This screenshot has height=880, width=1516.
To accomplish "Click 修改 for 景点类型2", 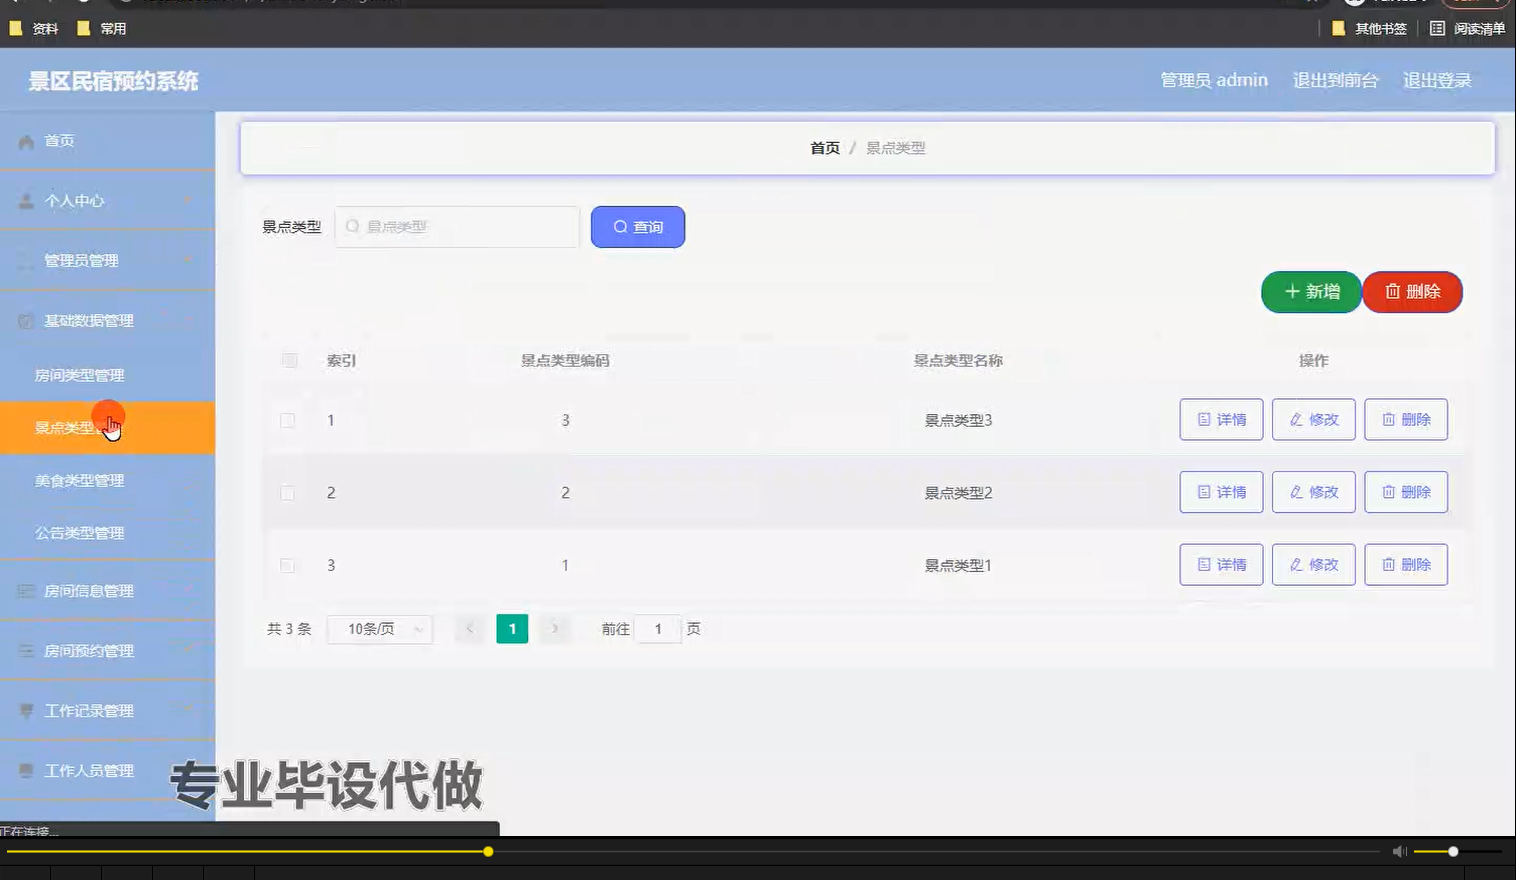I will coord(1313,492).
